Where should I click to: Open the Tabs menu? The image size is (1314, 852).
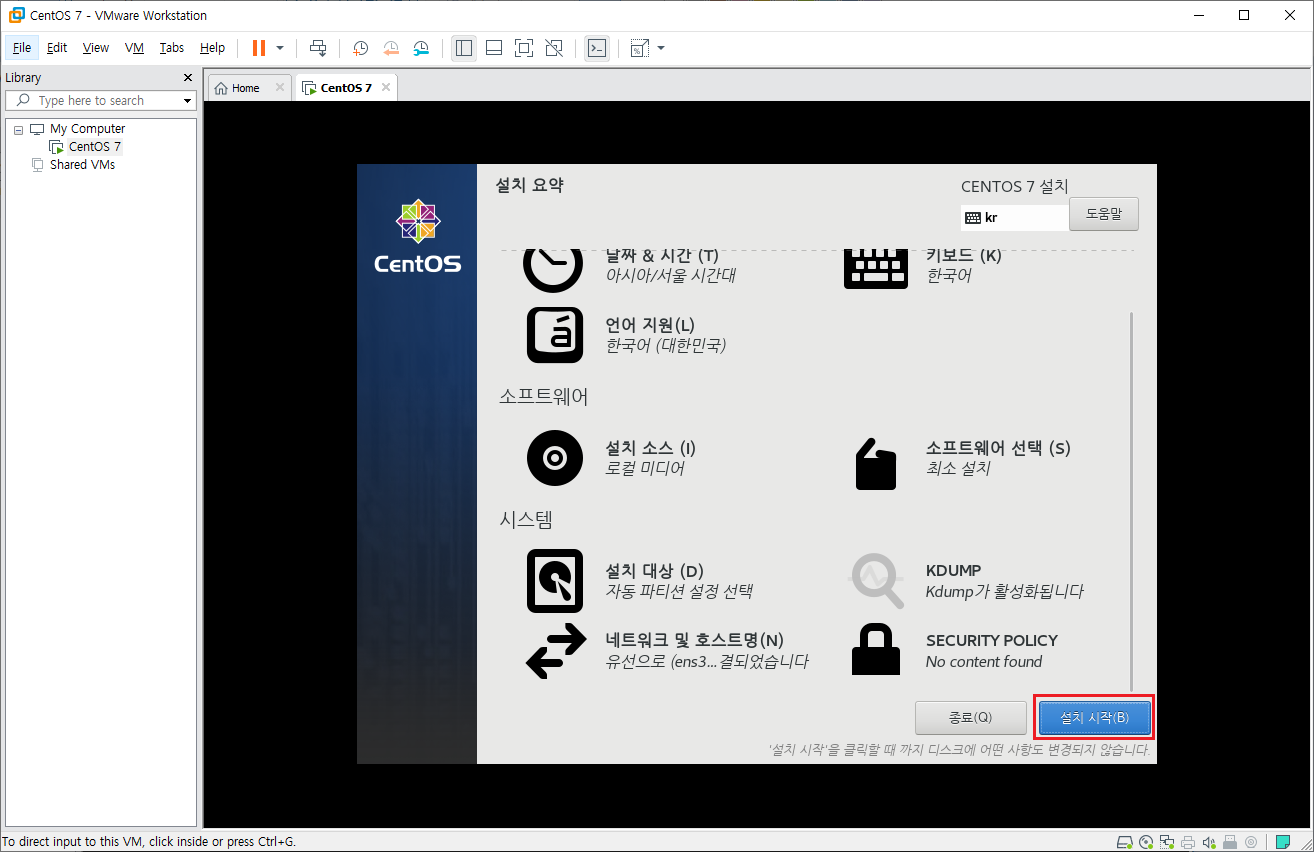tap(172, 48)
